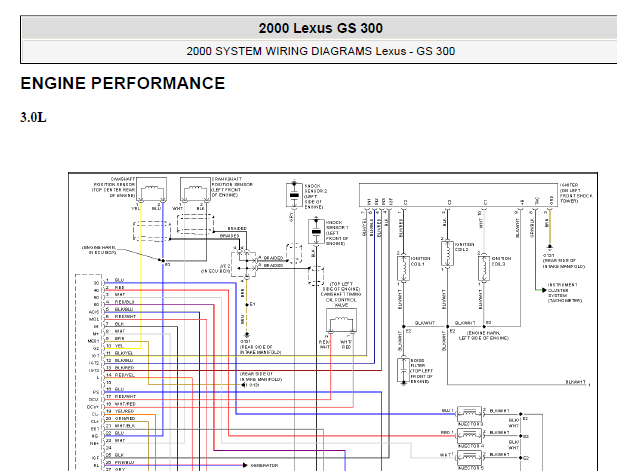Click the J/C 2 junction connector symbol

[x=244, y=264]
